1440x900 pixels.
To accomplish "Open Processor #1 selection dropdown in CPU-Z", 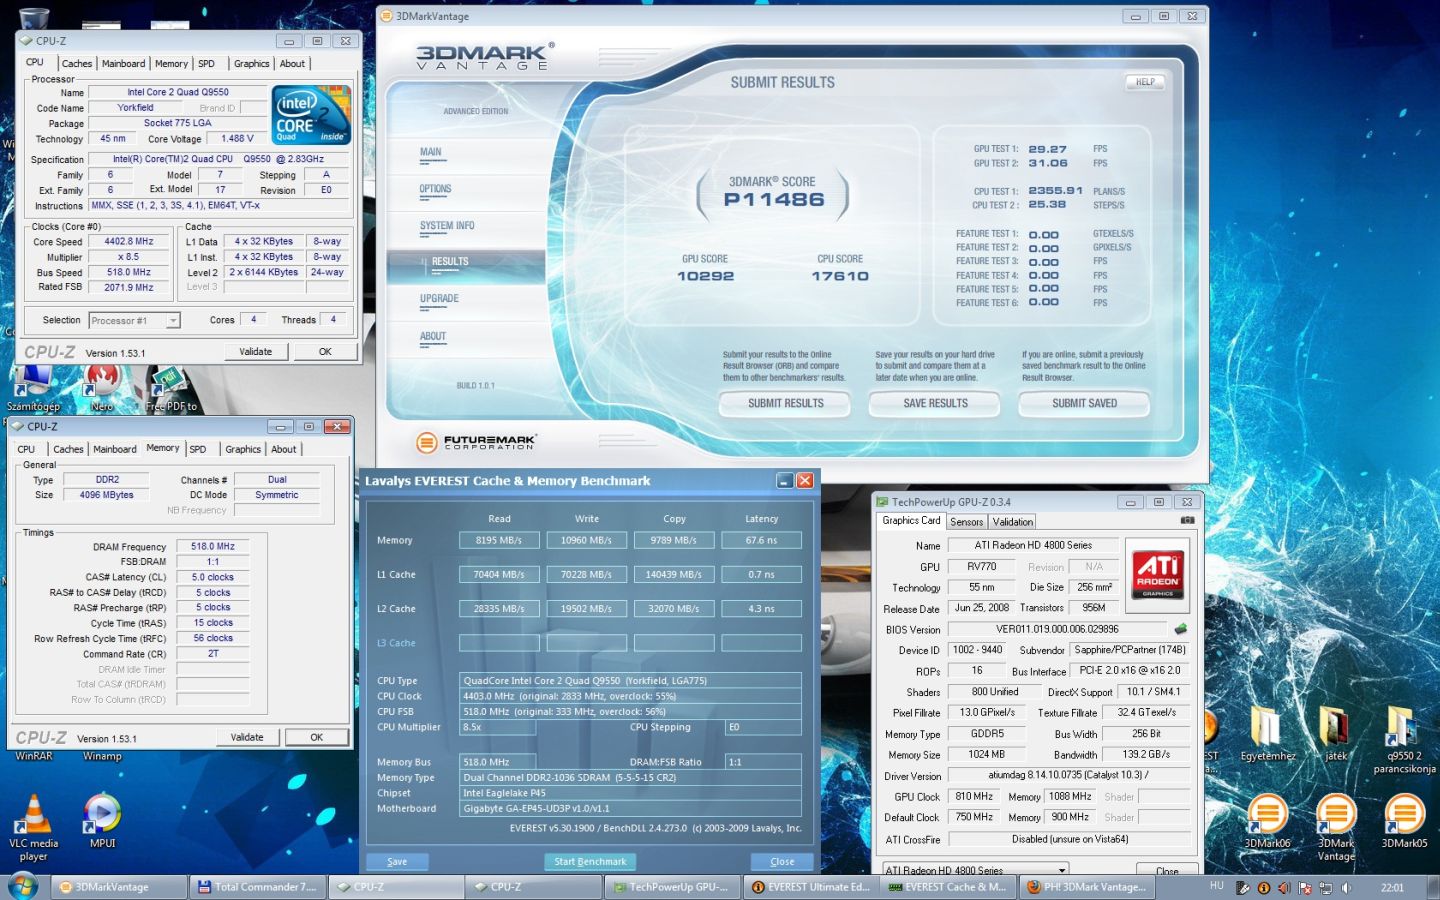I will 134,321.
